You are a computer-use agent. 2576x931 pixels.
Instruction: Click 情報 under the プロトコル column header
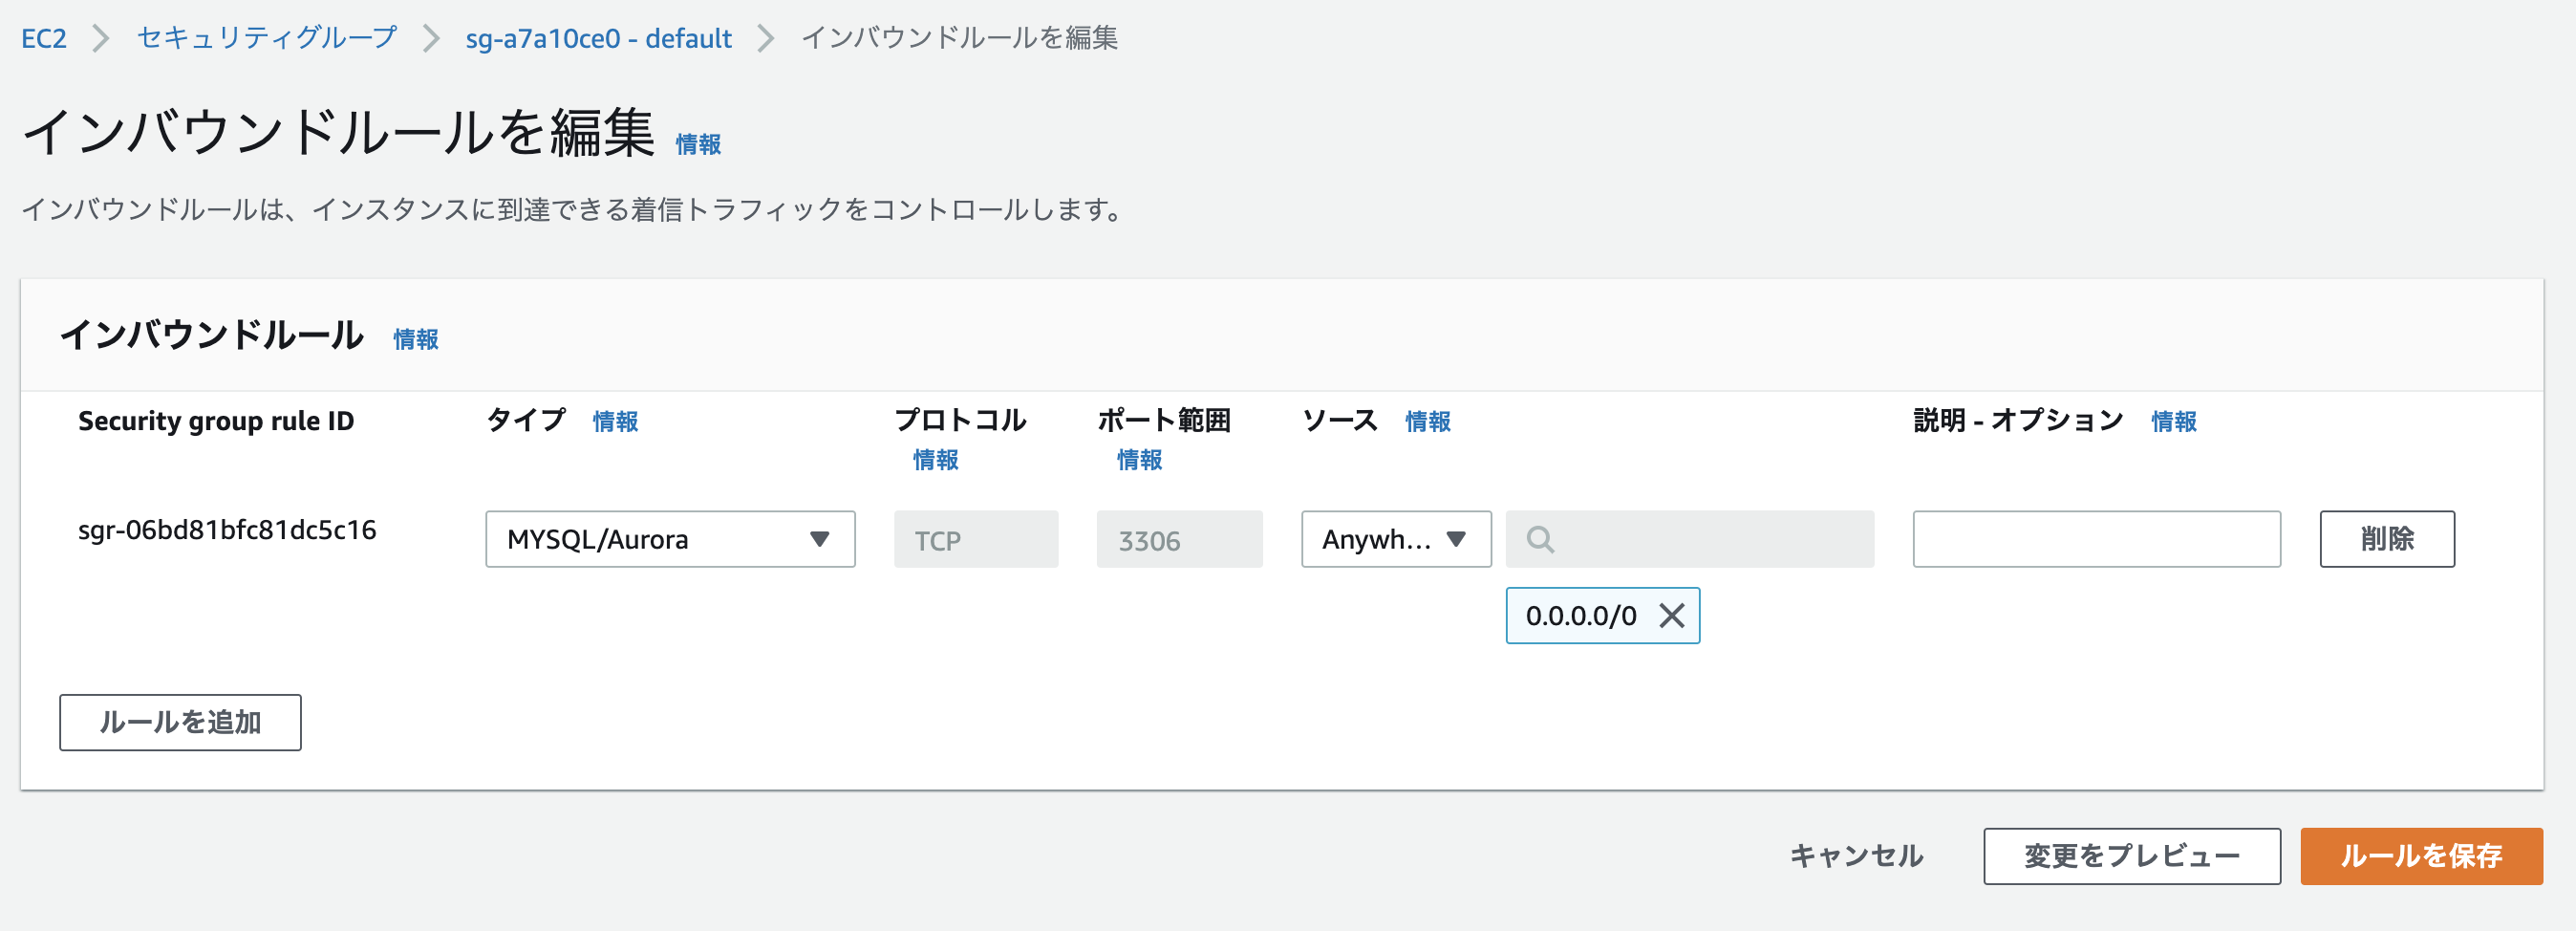tap(937, 459)
